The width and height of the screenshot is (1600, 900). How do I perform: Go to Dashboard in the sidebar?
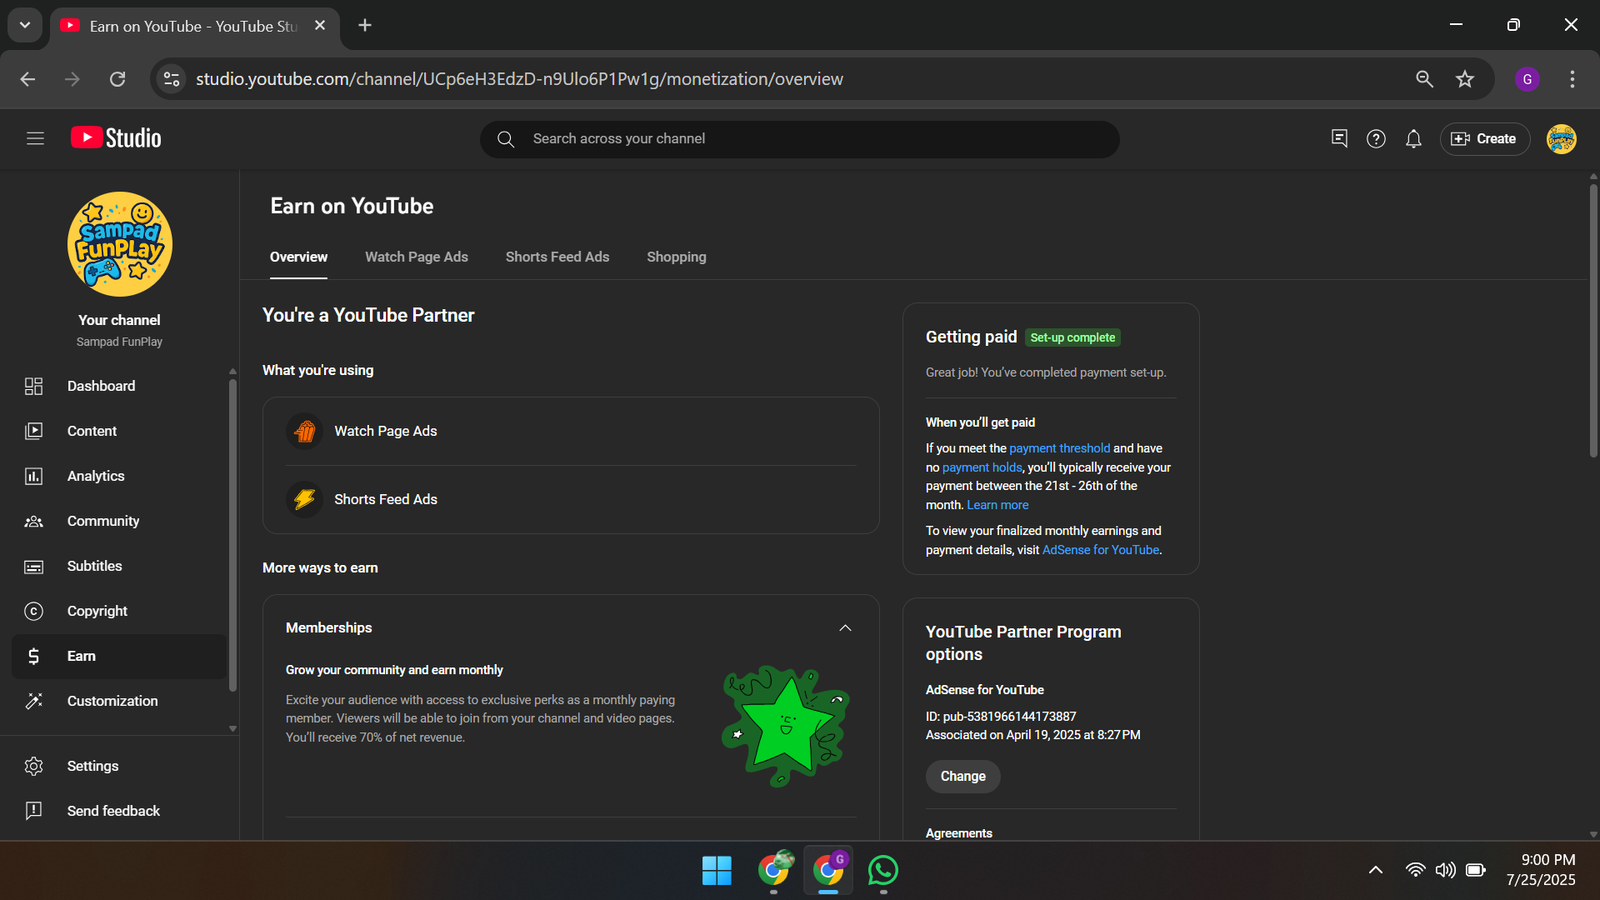(119, 386)
